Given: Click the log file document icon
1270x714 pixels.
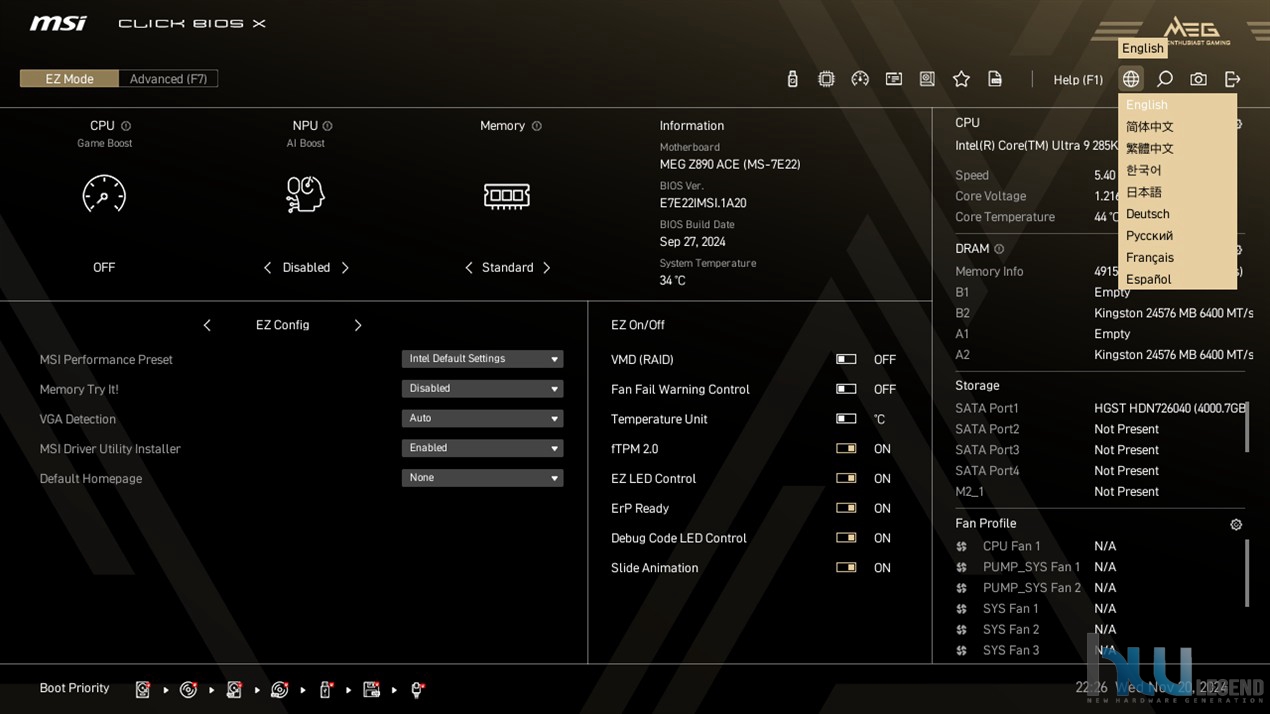Looking at the screenshot, I should click(995, 79).
